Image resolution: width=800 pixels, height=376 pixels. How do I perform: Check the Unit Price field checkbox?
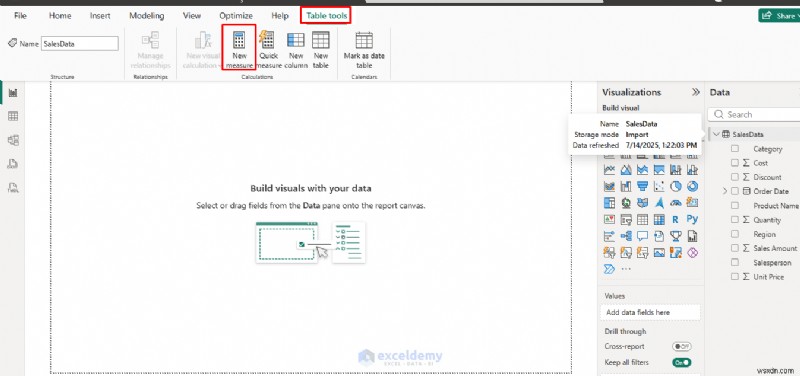click(x=735, y=277)
